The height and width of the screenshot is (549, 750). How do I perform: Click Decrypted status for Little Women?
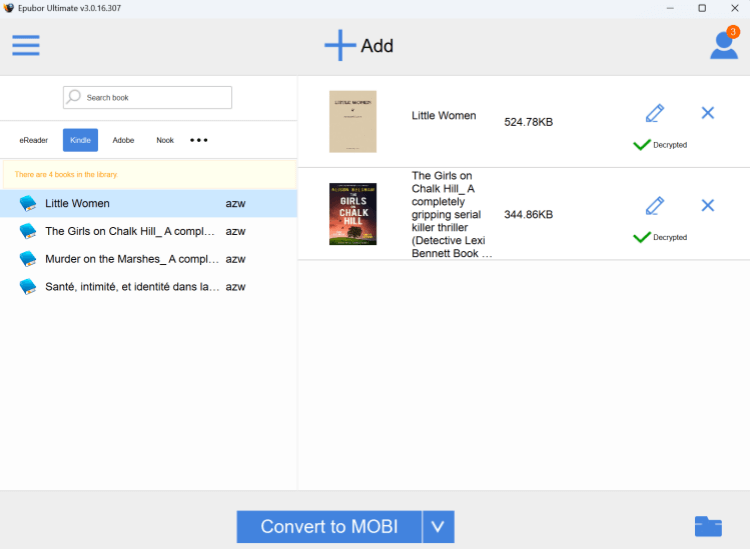coord(670,145)
